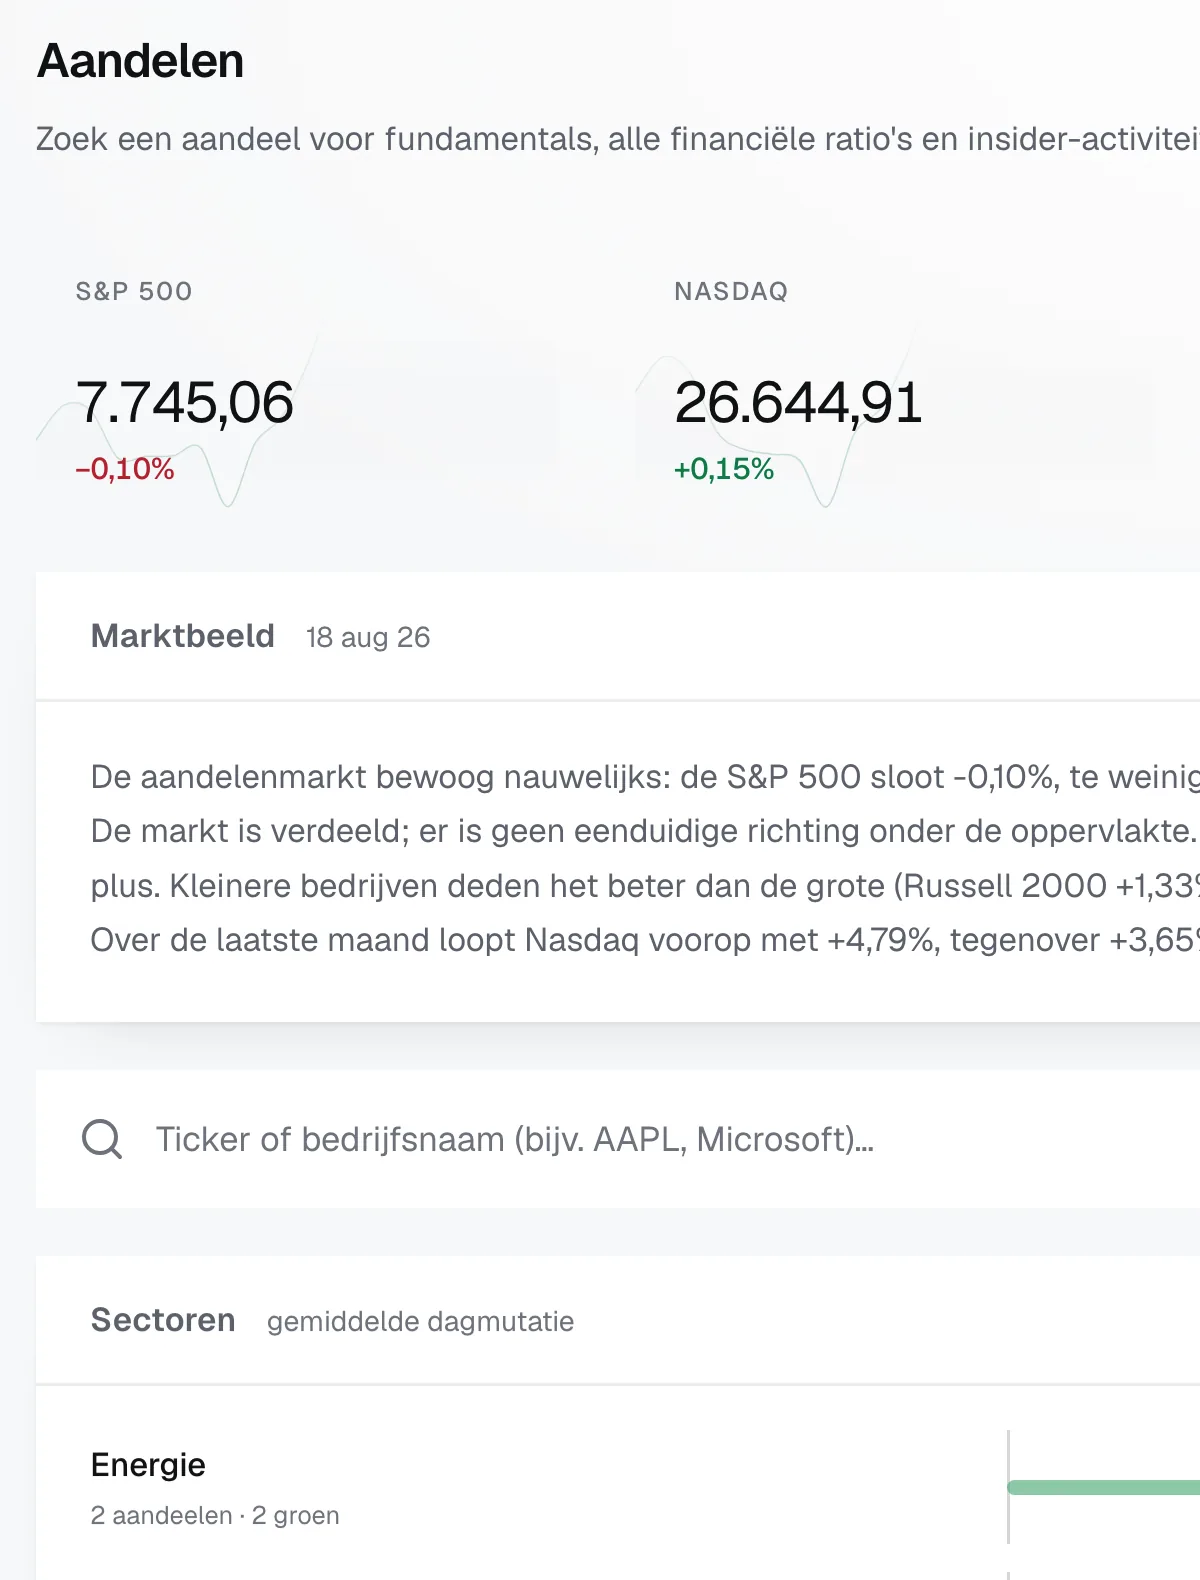Click the green Energie sector bar
1200x1580 pixels.
pos(1104,1488)
